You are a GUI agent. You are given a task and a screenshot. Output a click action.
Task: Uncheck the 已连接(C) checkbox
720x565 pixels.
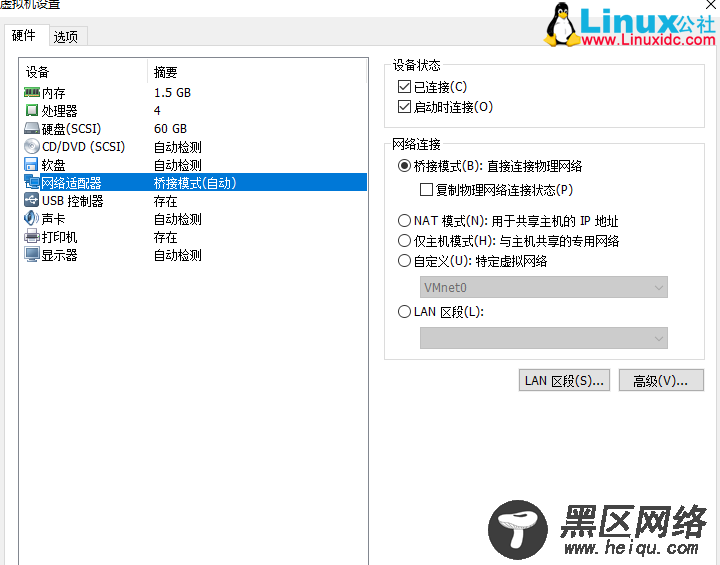point(404,87)
